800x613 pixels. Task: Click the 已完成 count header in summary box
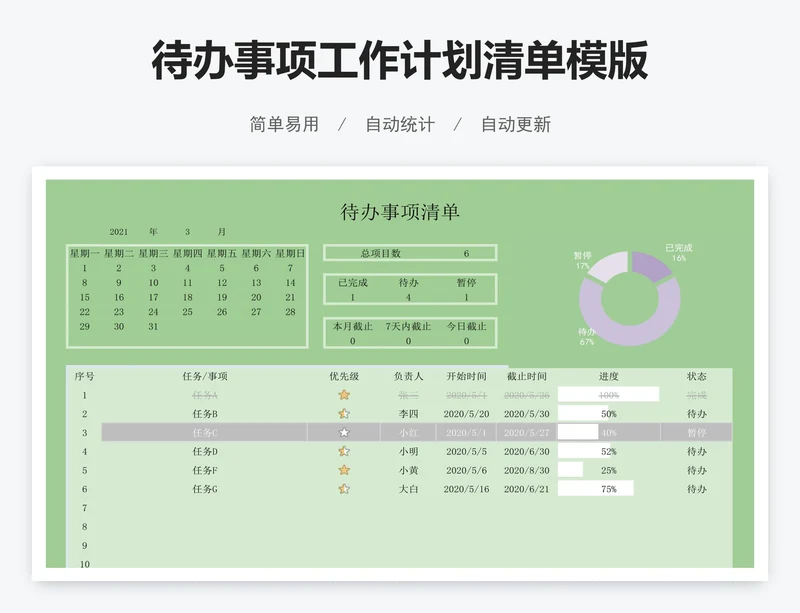(353, 282)
